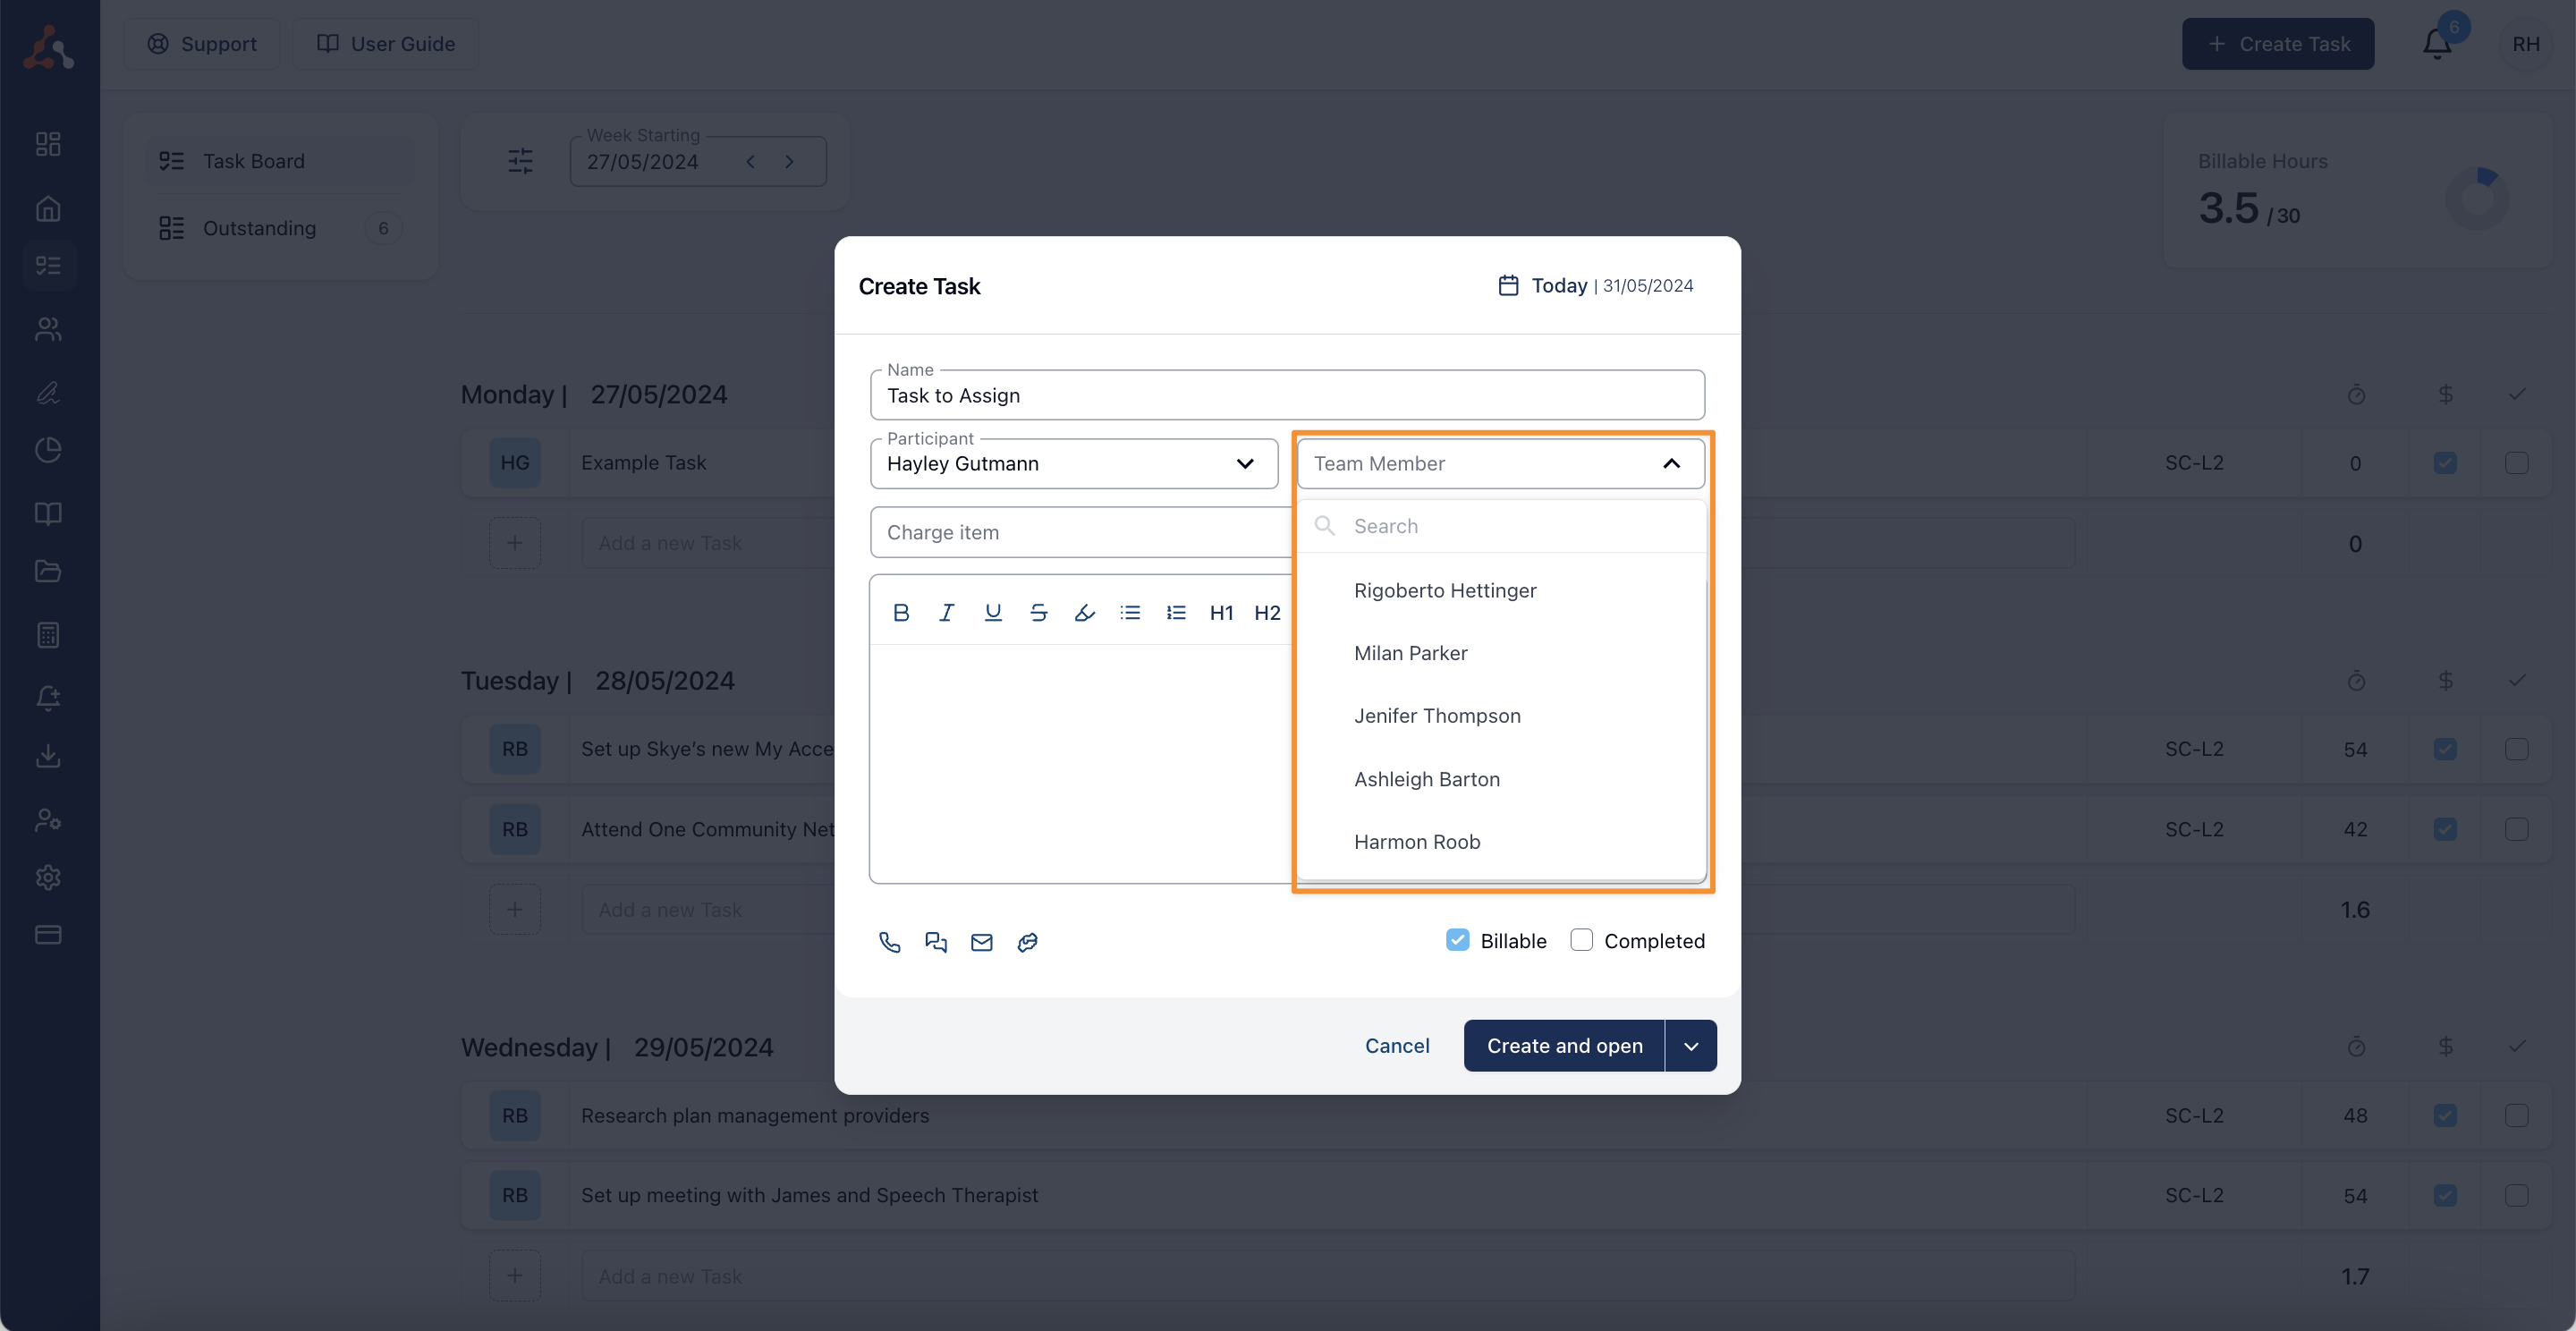
Task: Click the Week Starting date field
Action: 698,161
